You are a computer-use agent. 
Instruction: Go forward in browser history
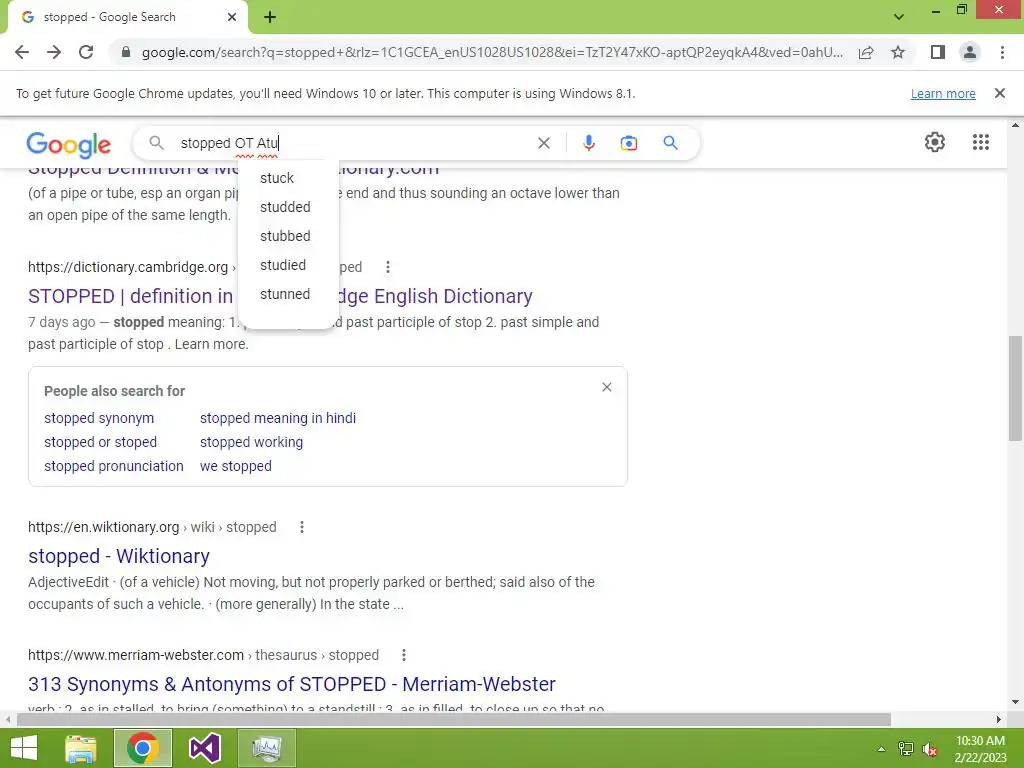click(x=54, y=52)
